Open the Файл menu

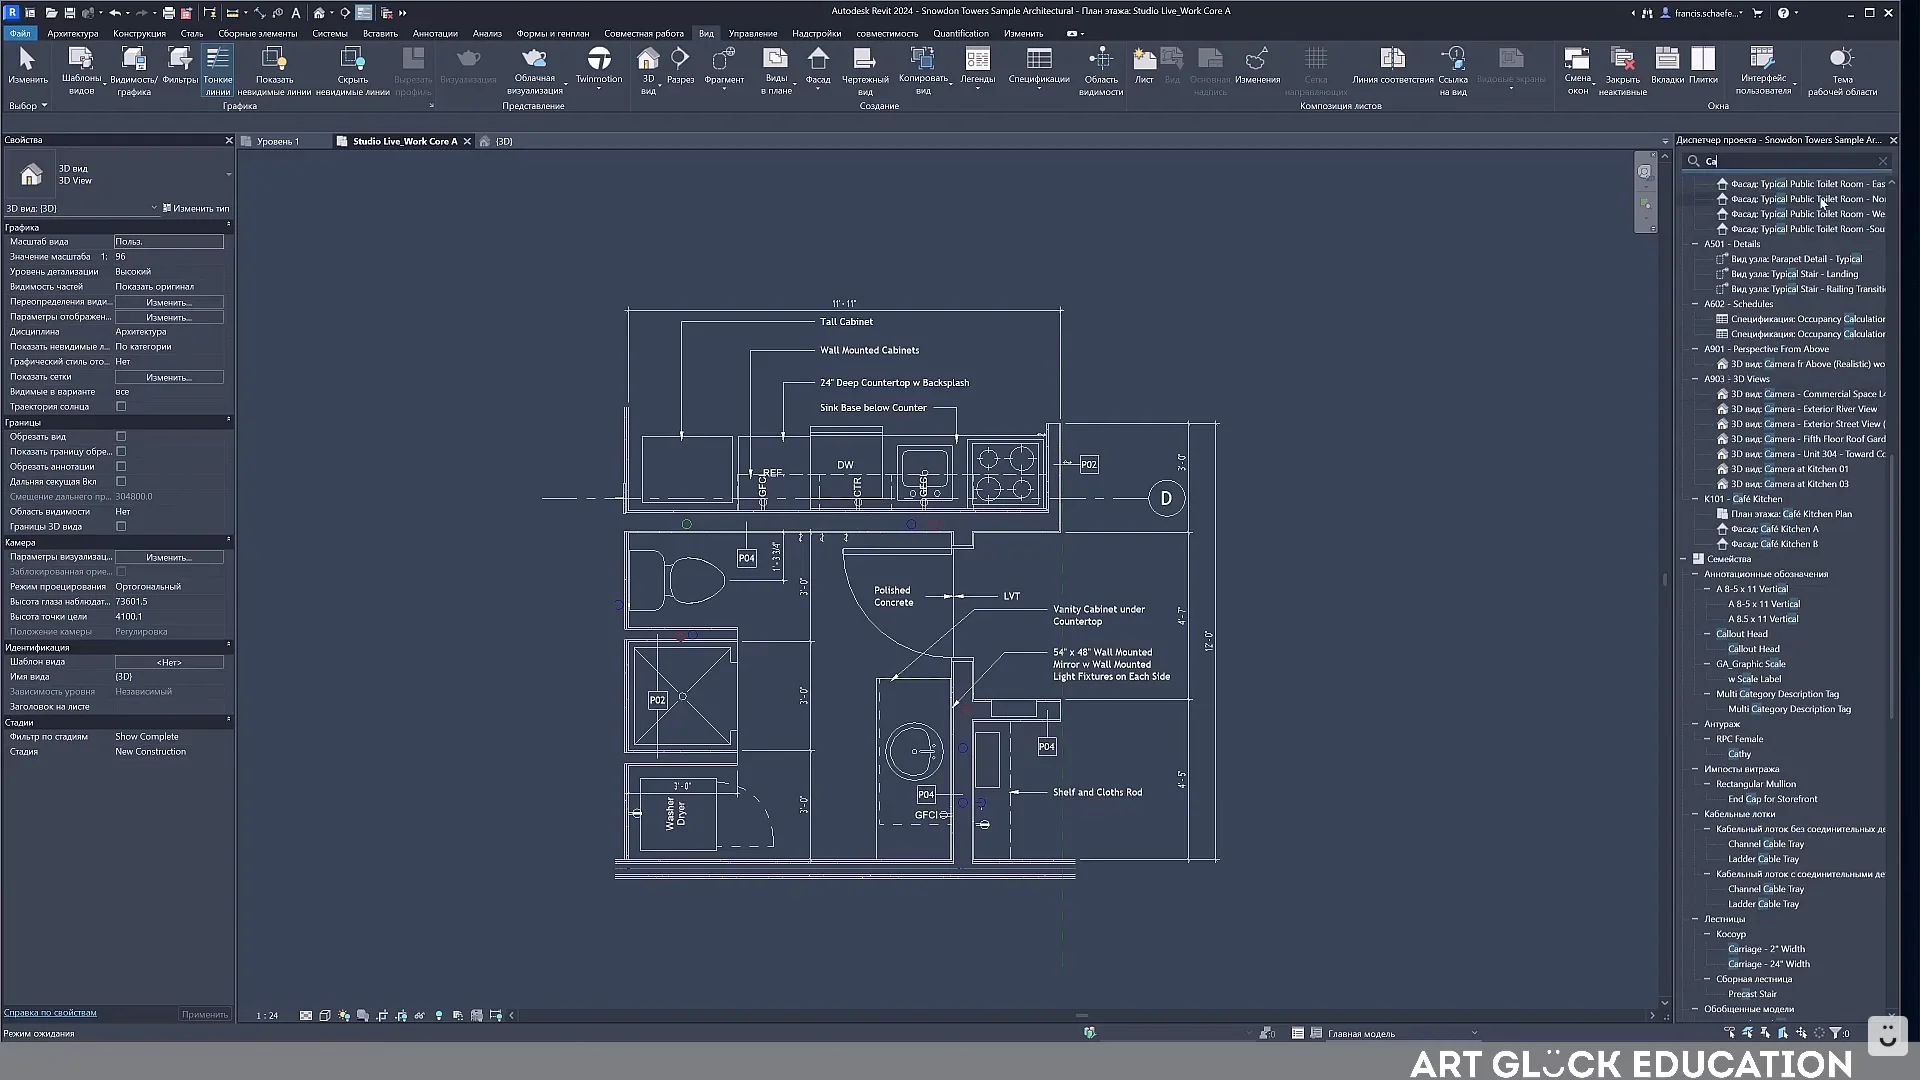pyautogui.click(x=20, y=33)
